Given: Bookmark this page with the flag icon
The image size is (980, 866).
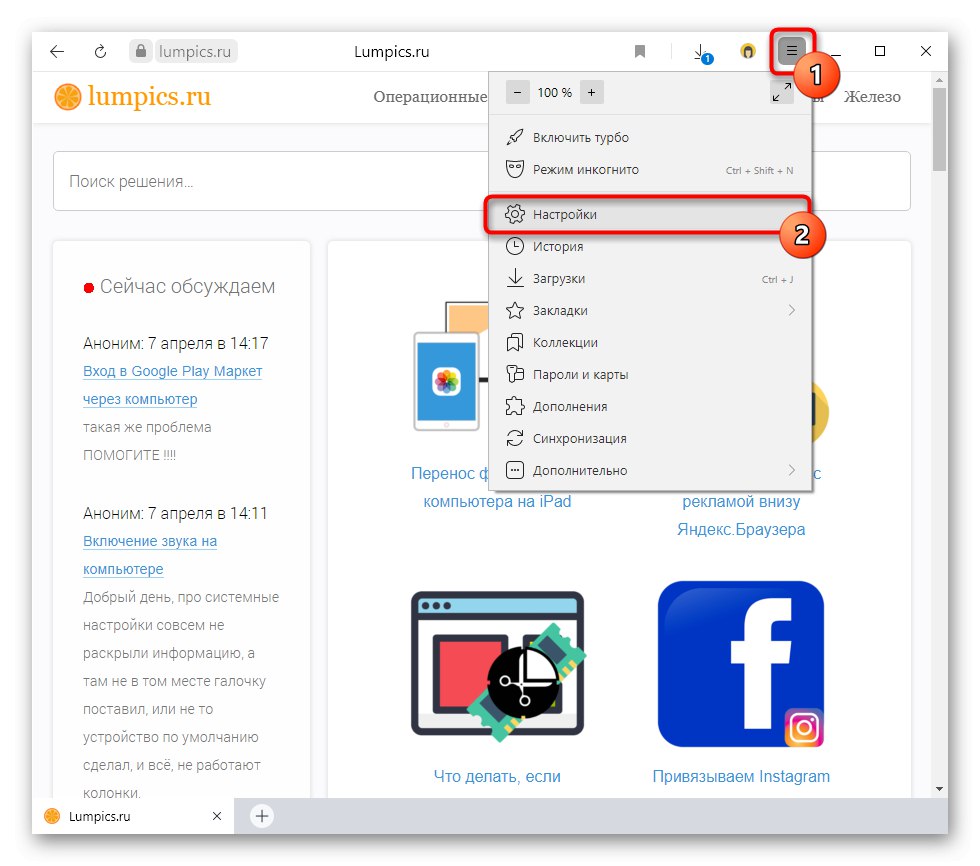Looking at the screenshot, I should coord(639,51).
